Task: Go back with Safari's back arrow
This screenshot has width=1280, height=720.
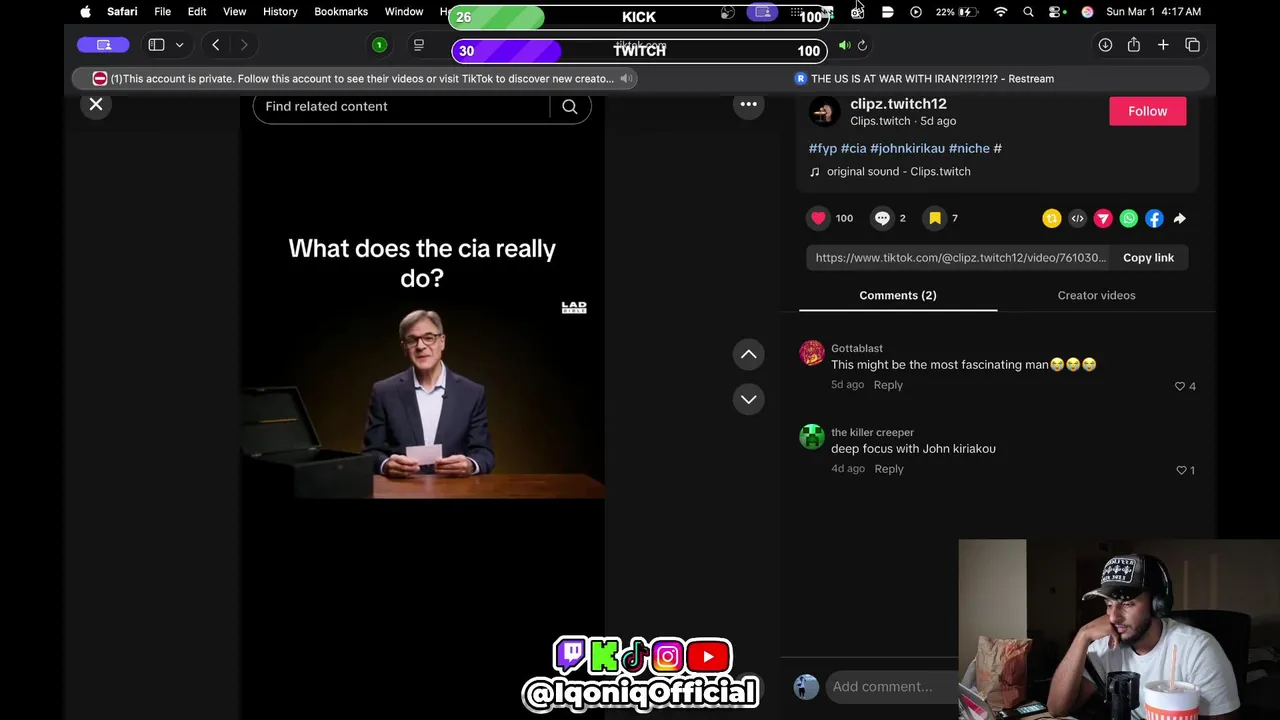Action: [216, 45]
